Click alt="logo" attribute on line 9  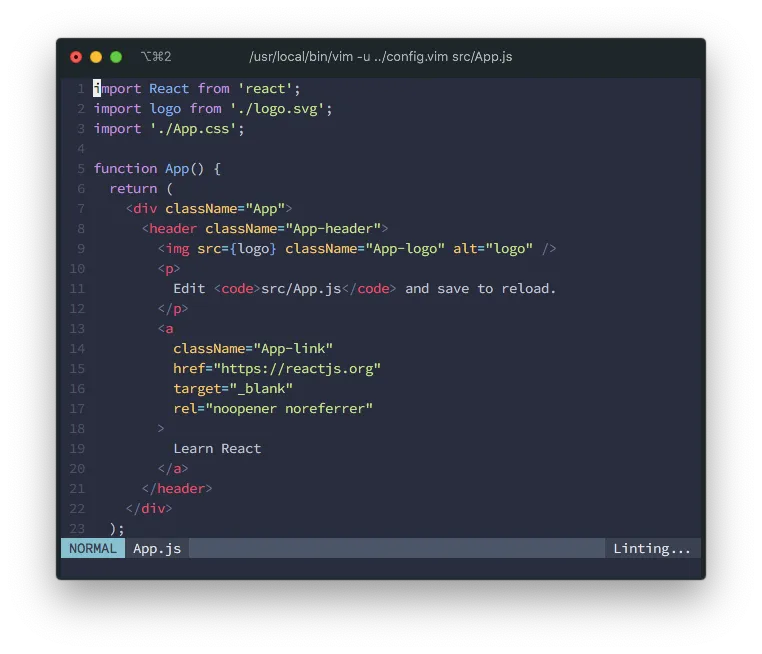pos(493,249)
